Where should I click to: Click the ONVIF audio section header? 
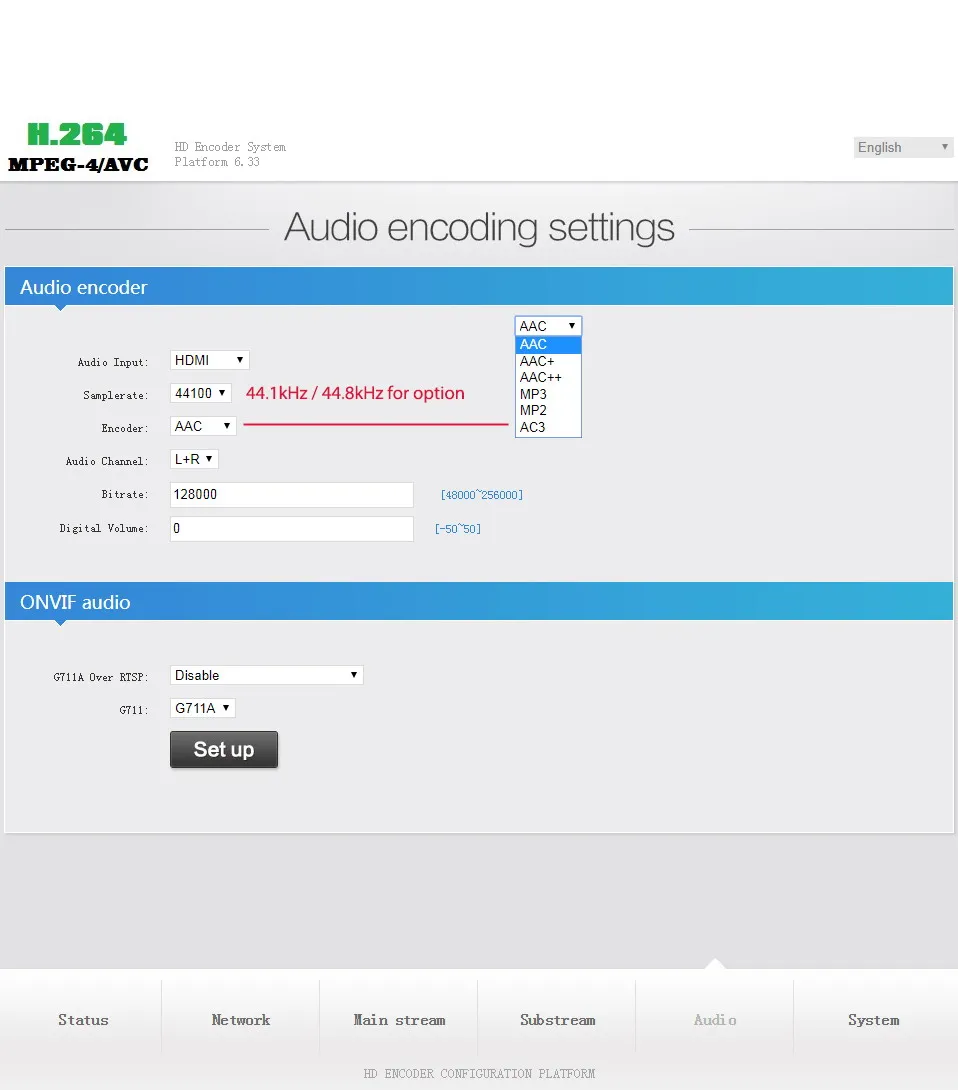click(479, 601)
